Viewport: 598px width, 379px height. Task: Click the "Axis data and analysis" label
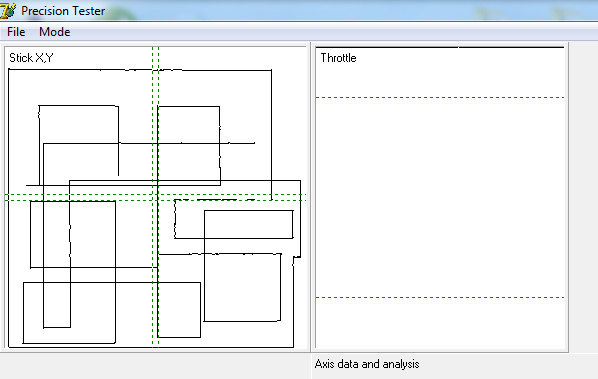point(367,364)
